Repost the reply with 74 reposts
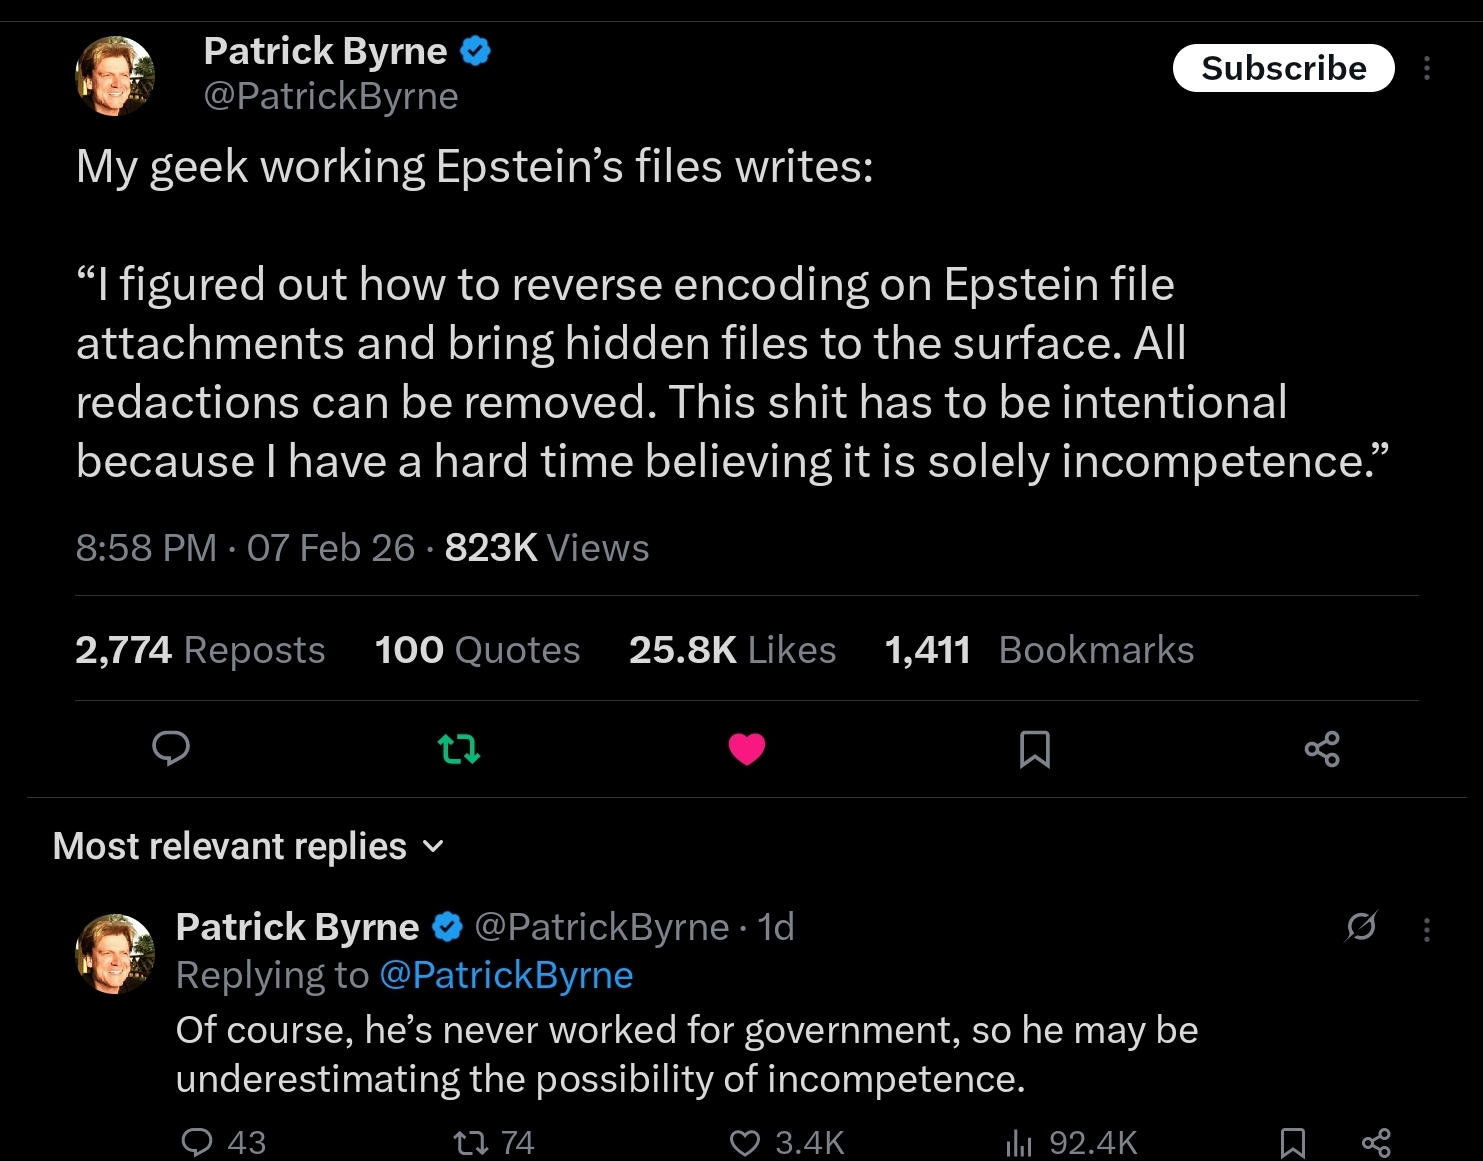 click(467, 1142)
